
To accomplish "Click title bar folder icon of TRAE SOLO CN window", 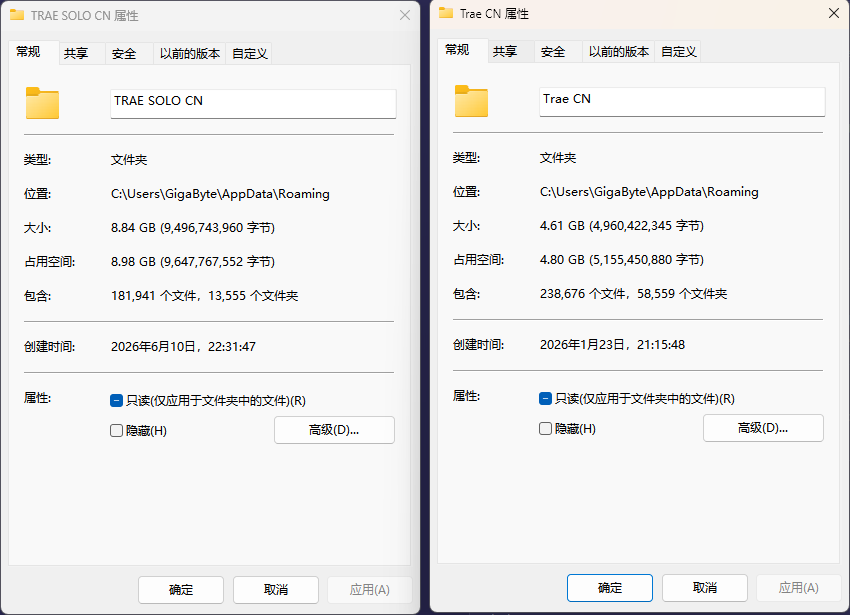I will click(17, 15).
